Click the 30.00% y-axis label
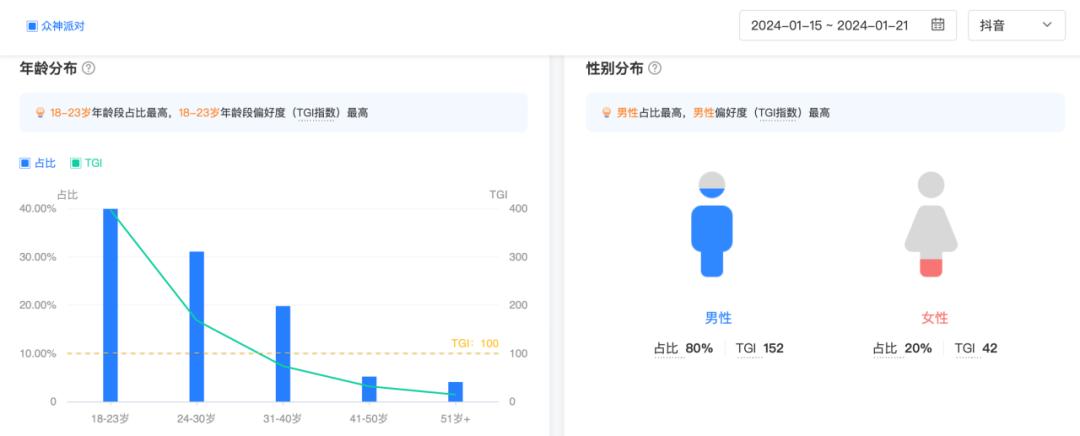The height and width of the screenshot is (436, 1080). pyautogui.click(x=39, y=257)
